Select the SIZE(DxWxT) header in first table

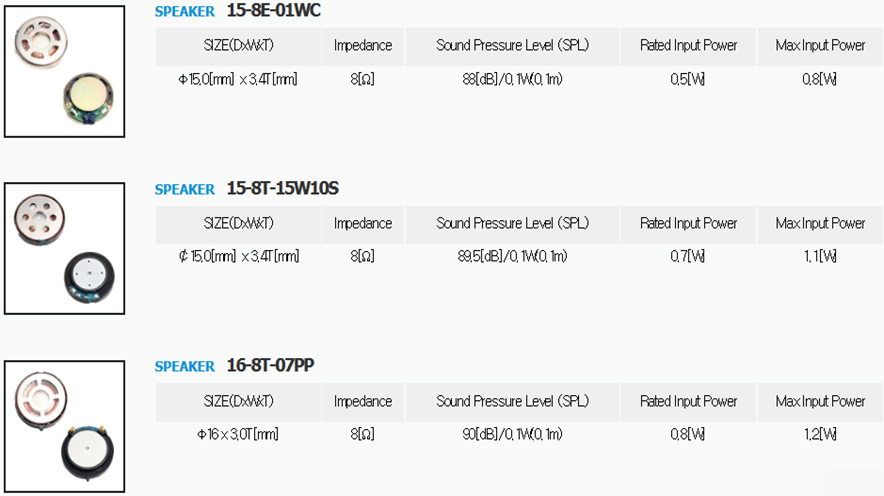[238, 46]
